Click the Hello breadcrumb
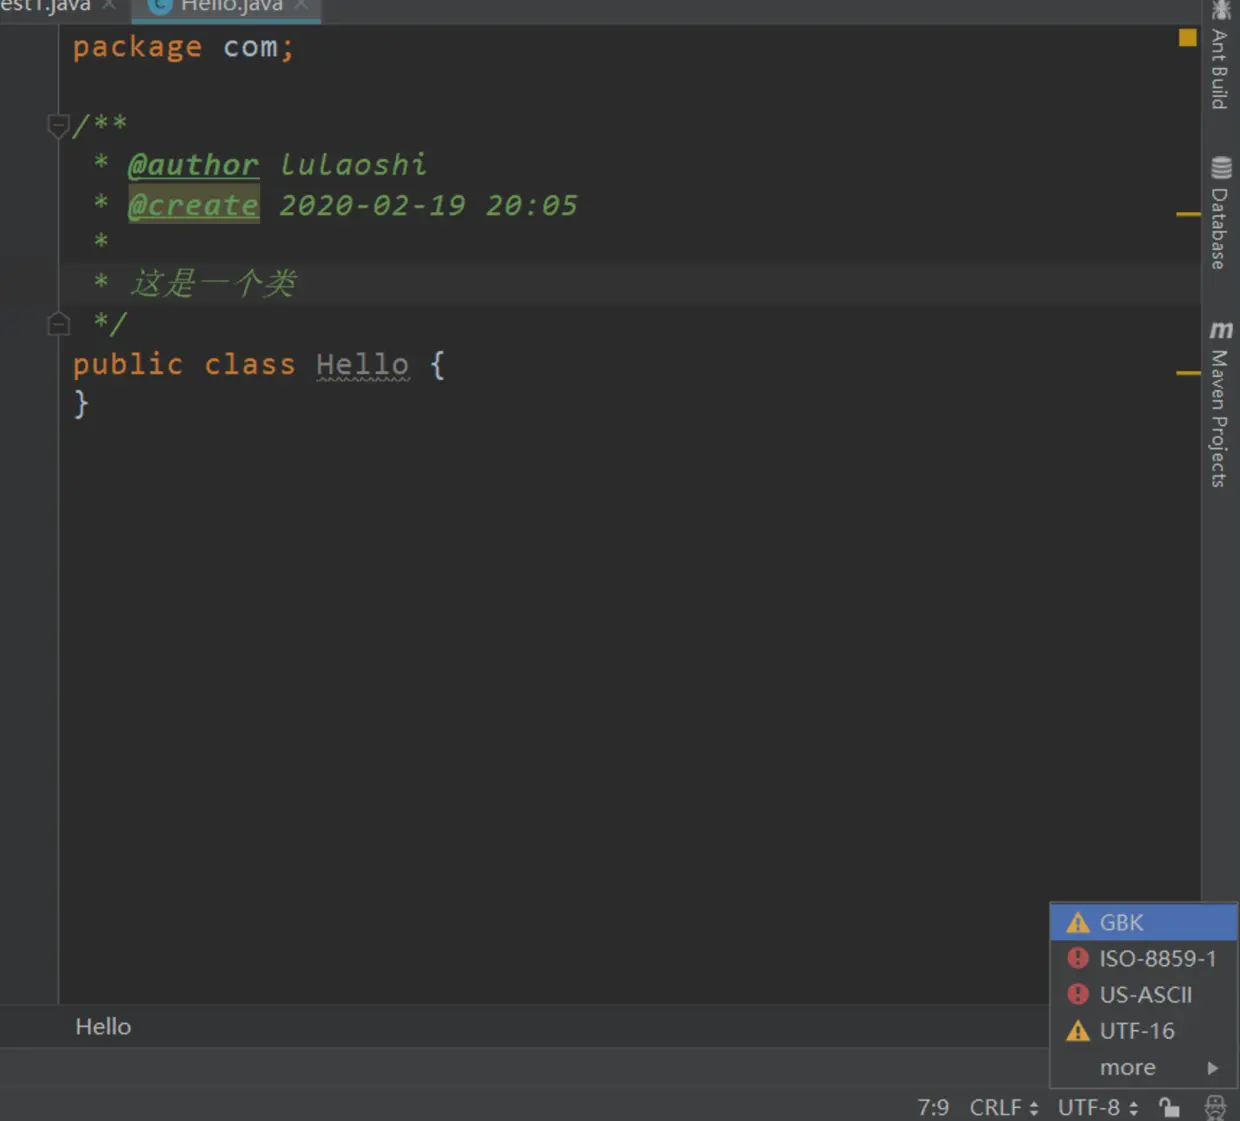Screen dimensions: 1240x1121 pos(103,1027)
